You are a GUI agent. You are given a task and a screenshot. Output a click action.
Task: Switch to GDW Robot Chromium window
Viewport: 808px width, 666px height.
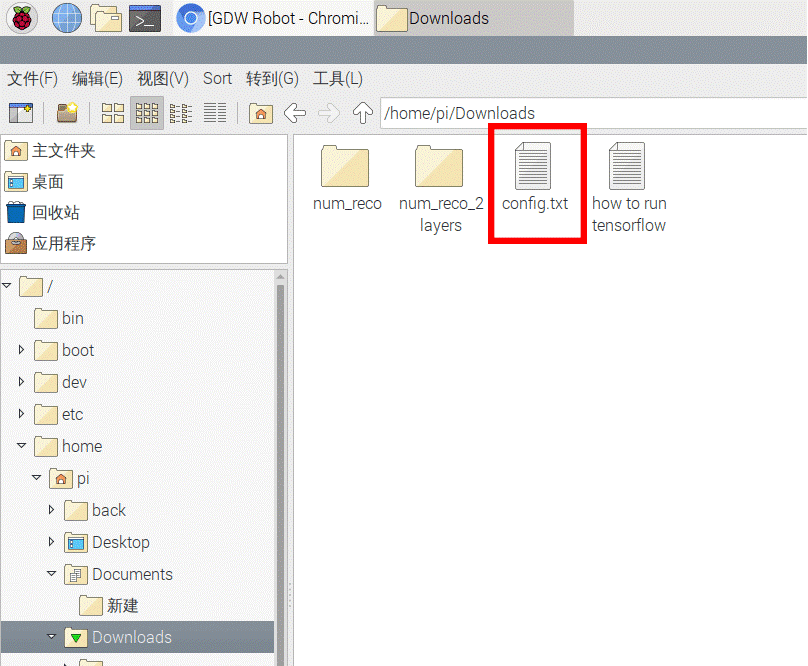tap(273, 18)
